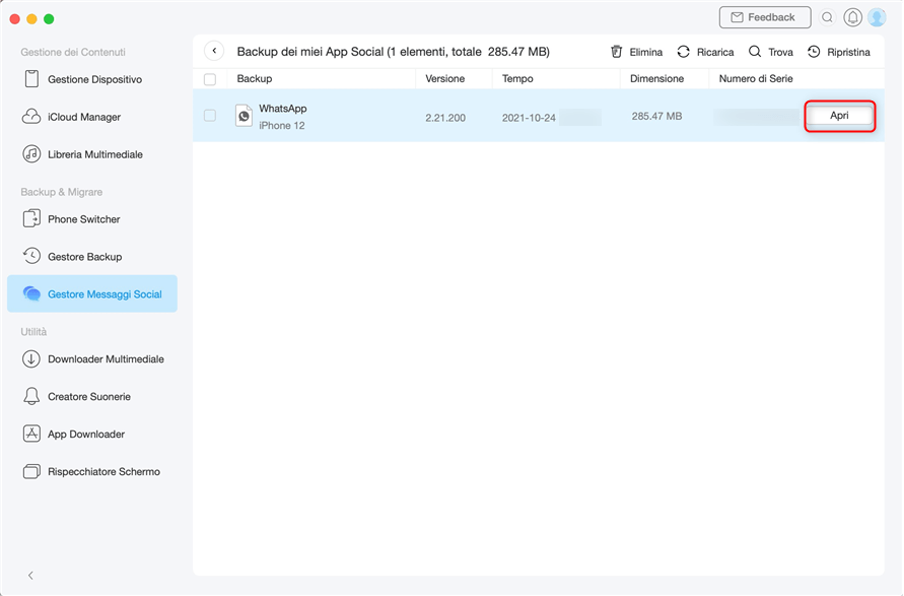
Task: Click Ricarica to refresh backups
Action: (x=705, y=52)
